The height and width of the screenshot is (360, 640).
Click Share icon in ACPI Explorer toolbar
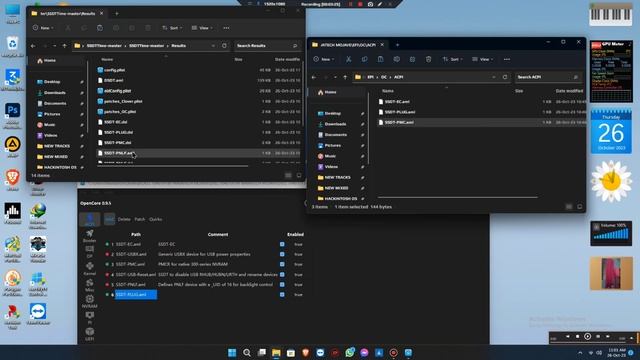tap(412, 59)
